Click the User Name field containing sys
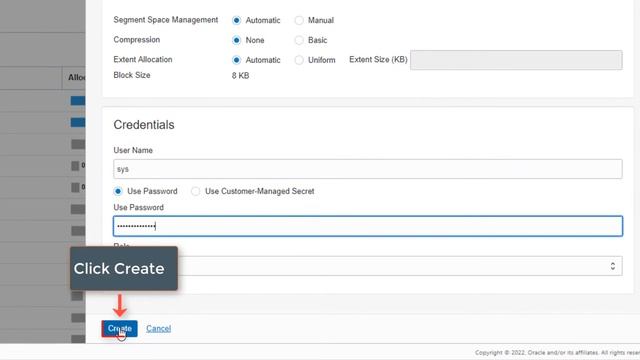Viewport: 640px width, 360px height. point(368,169)
